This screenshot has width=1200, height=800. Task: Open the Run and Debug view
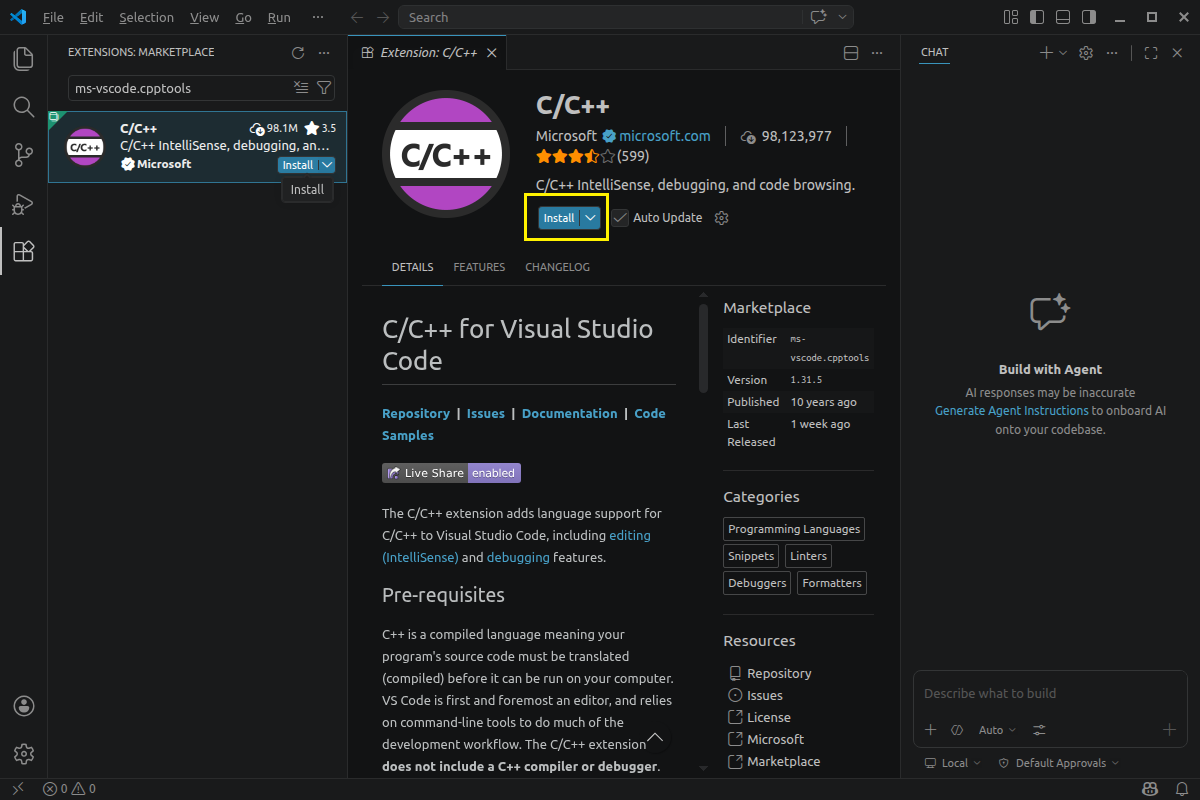pos(24,203)
